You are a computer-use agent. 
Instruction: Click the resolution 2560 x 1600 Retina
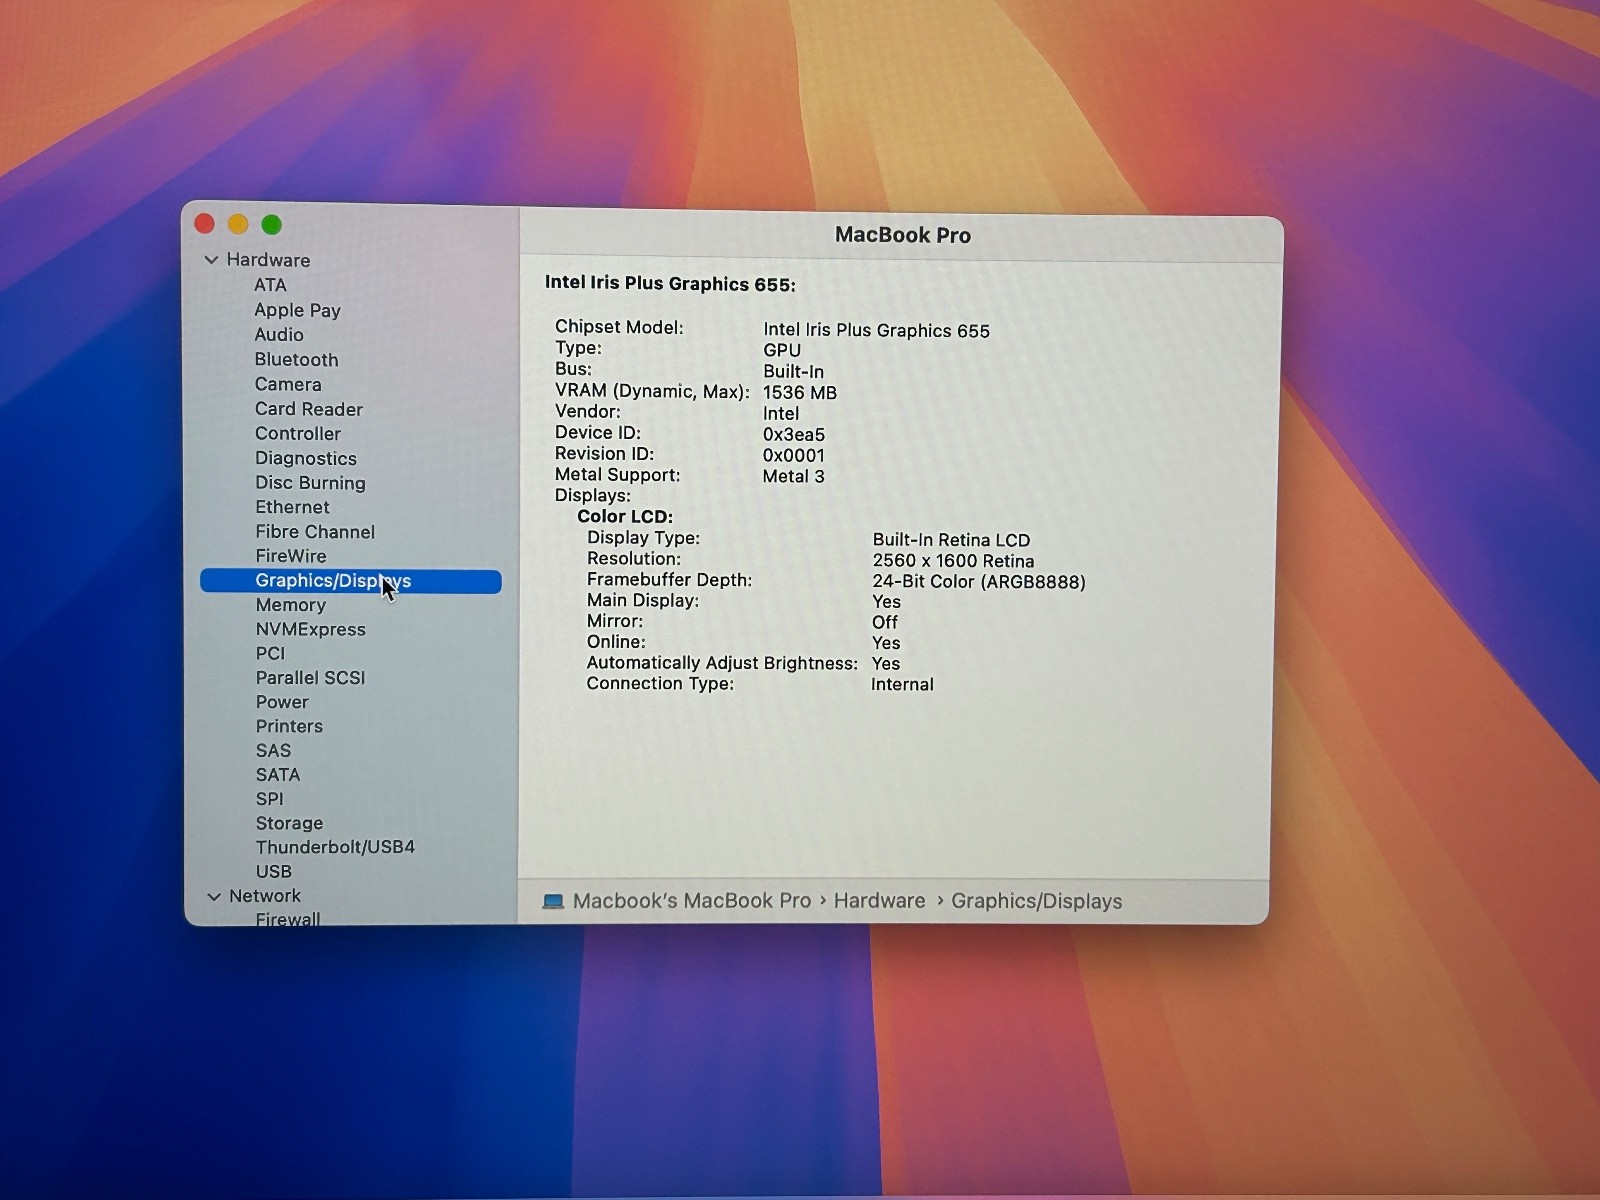click(x=953, y=561)
